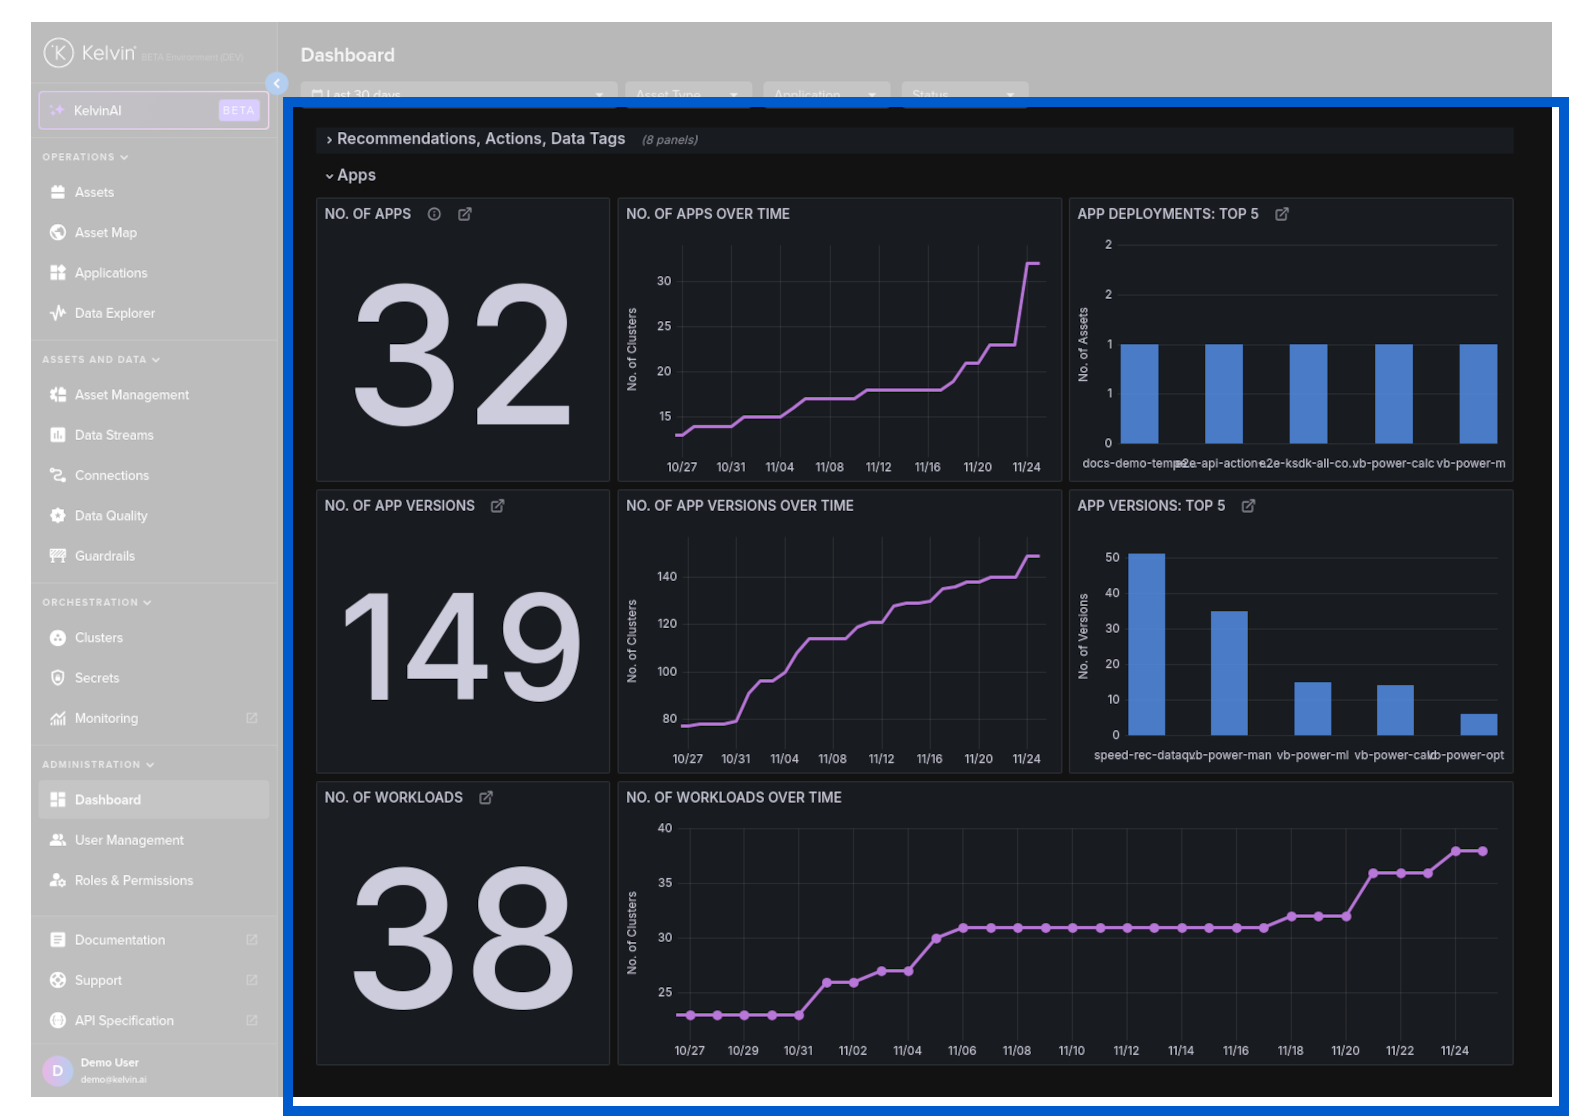Open App Versions Top 5 external link icon
1584x1120 pixels.
click(1248, 506)
